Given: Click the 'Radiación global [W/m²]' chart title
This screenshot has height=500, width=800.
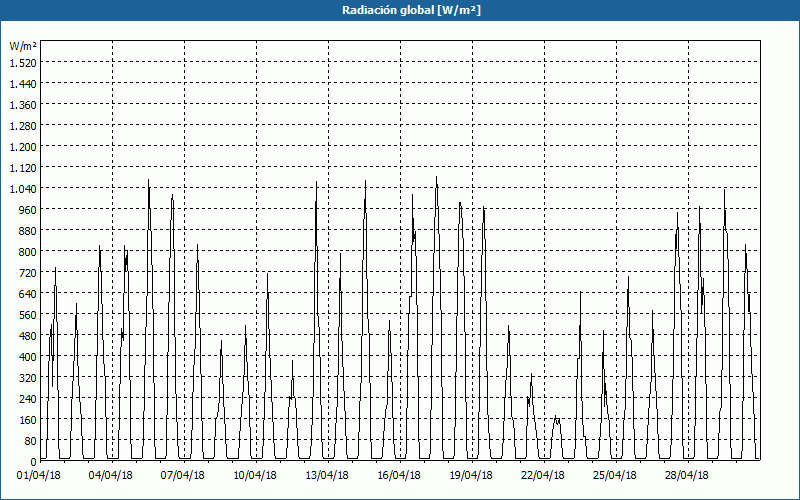Looking at the screenshot, I should 411,10.
